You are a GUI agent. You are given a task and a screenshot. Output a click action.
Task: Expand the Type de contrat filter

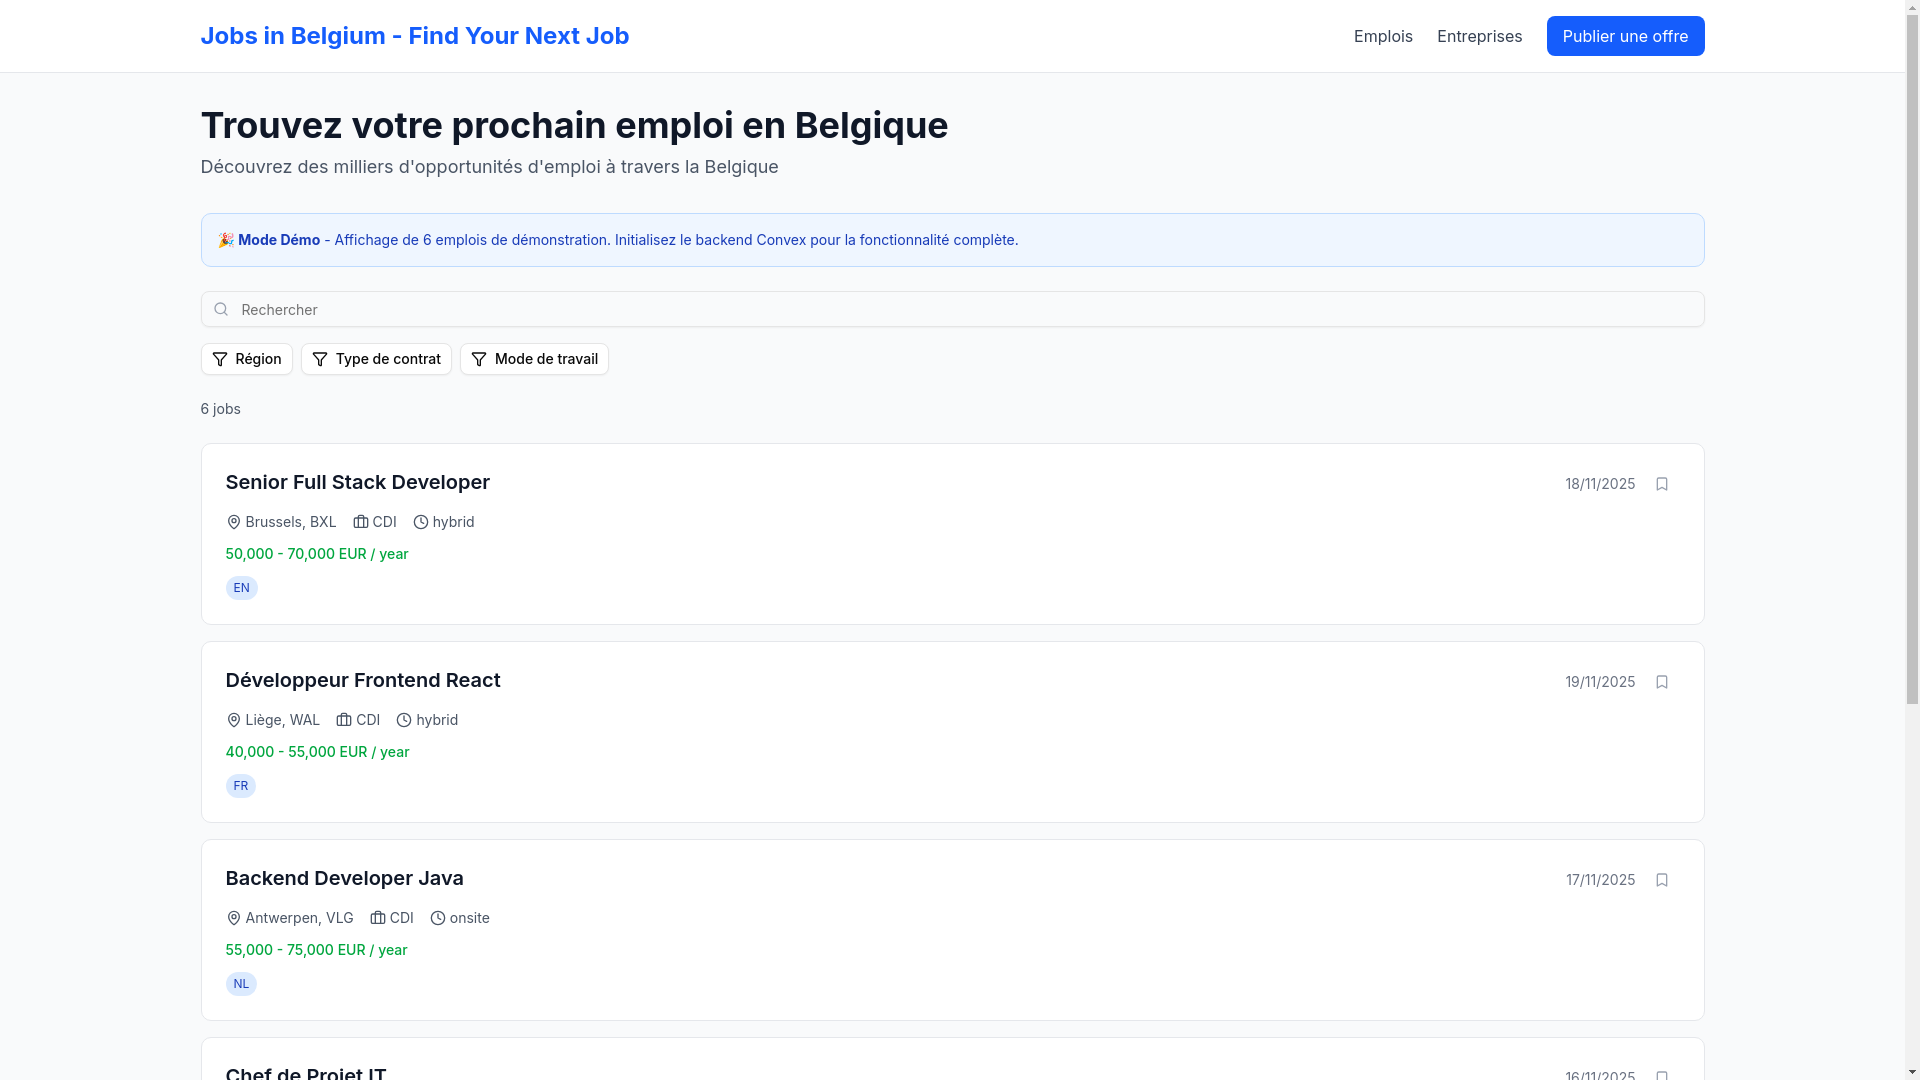376,359
